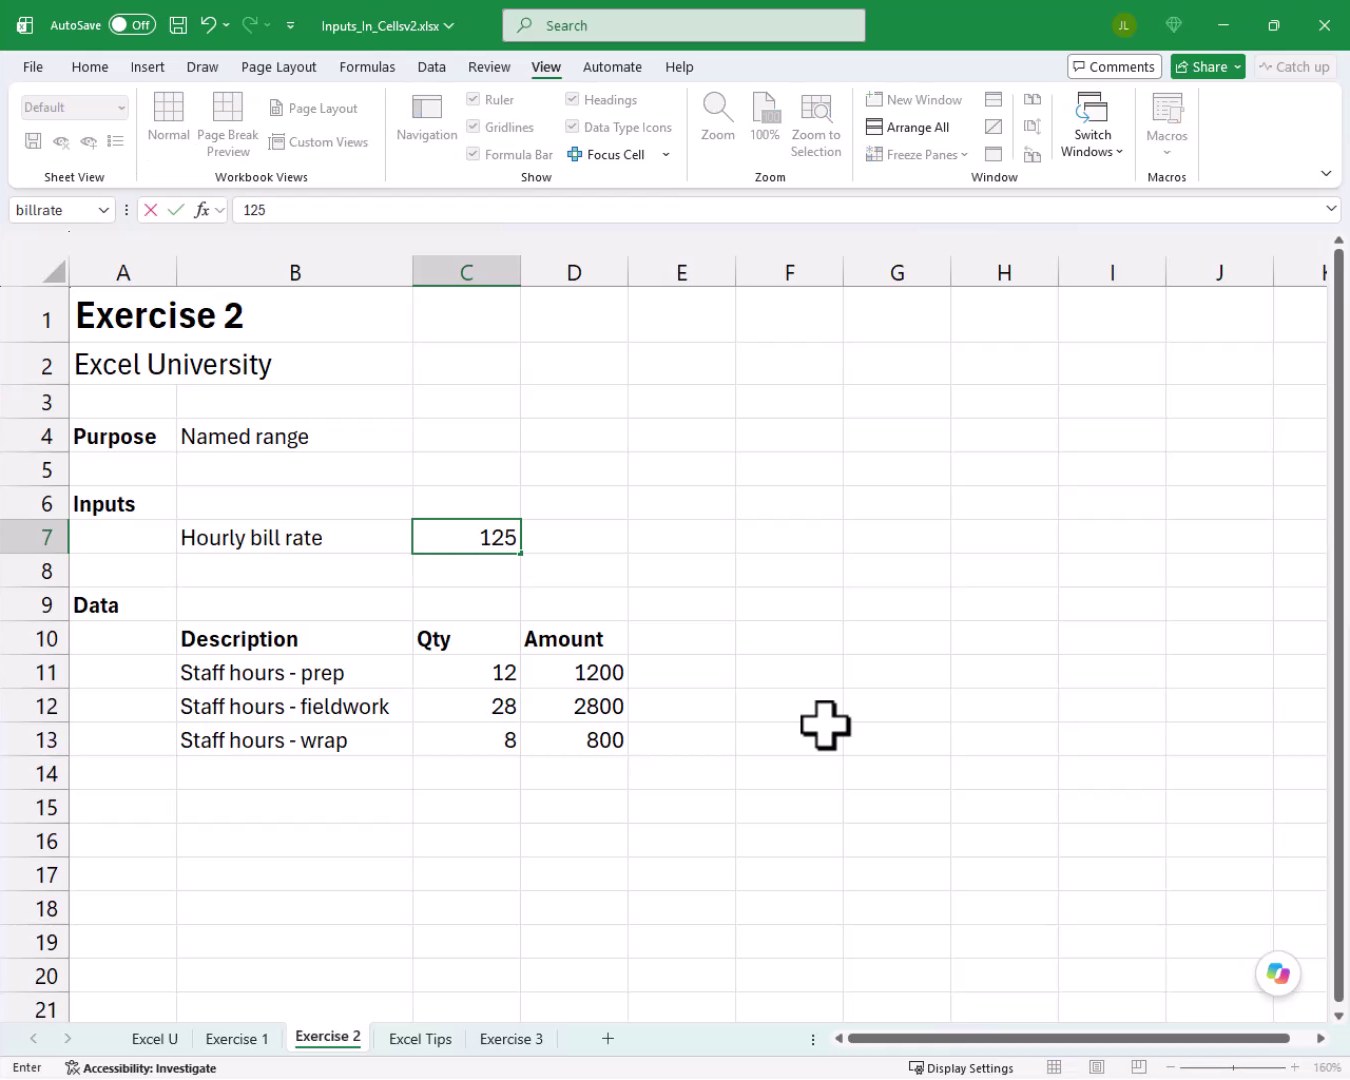Open the Formulas ribbon tab

(x=367, y=67)
